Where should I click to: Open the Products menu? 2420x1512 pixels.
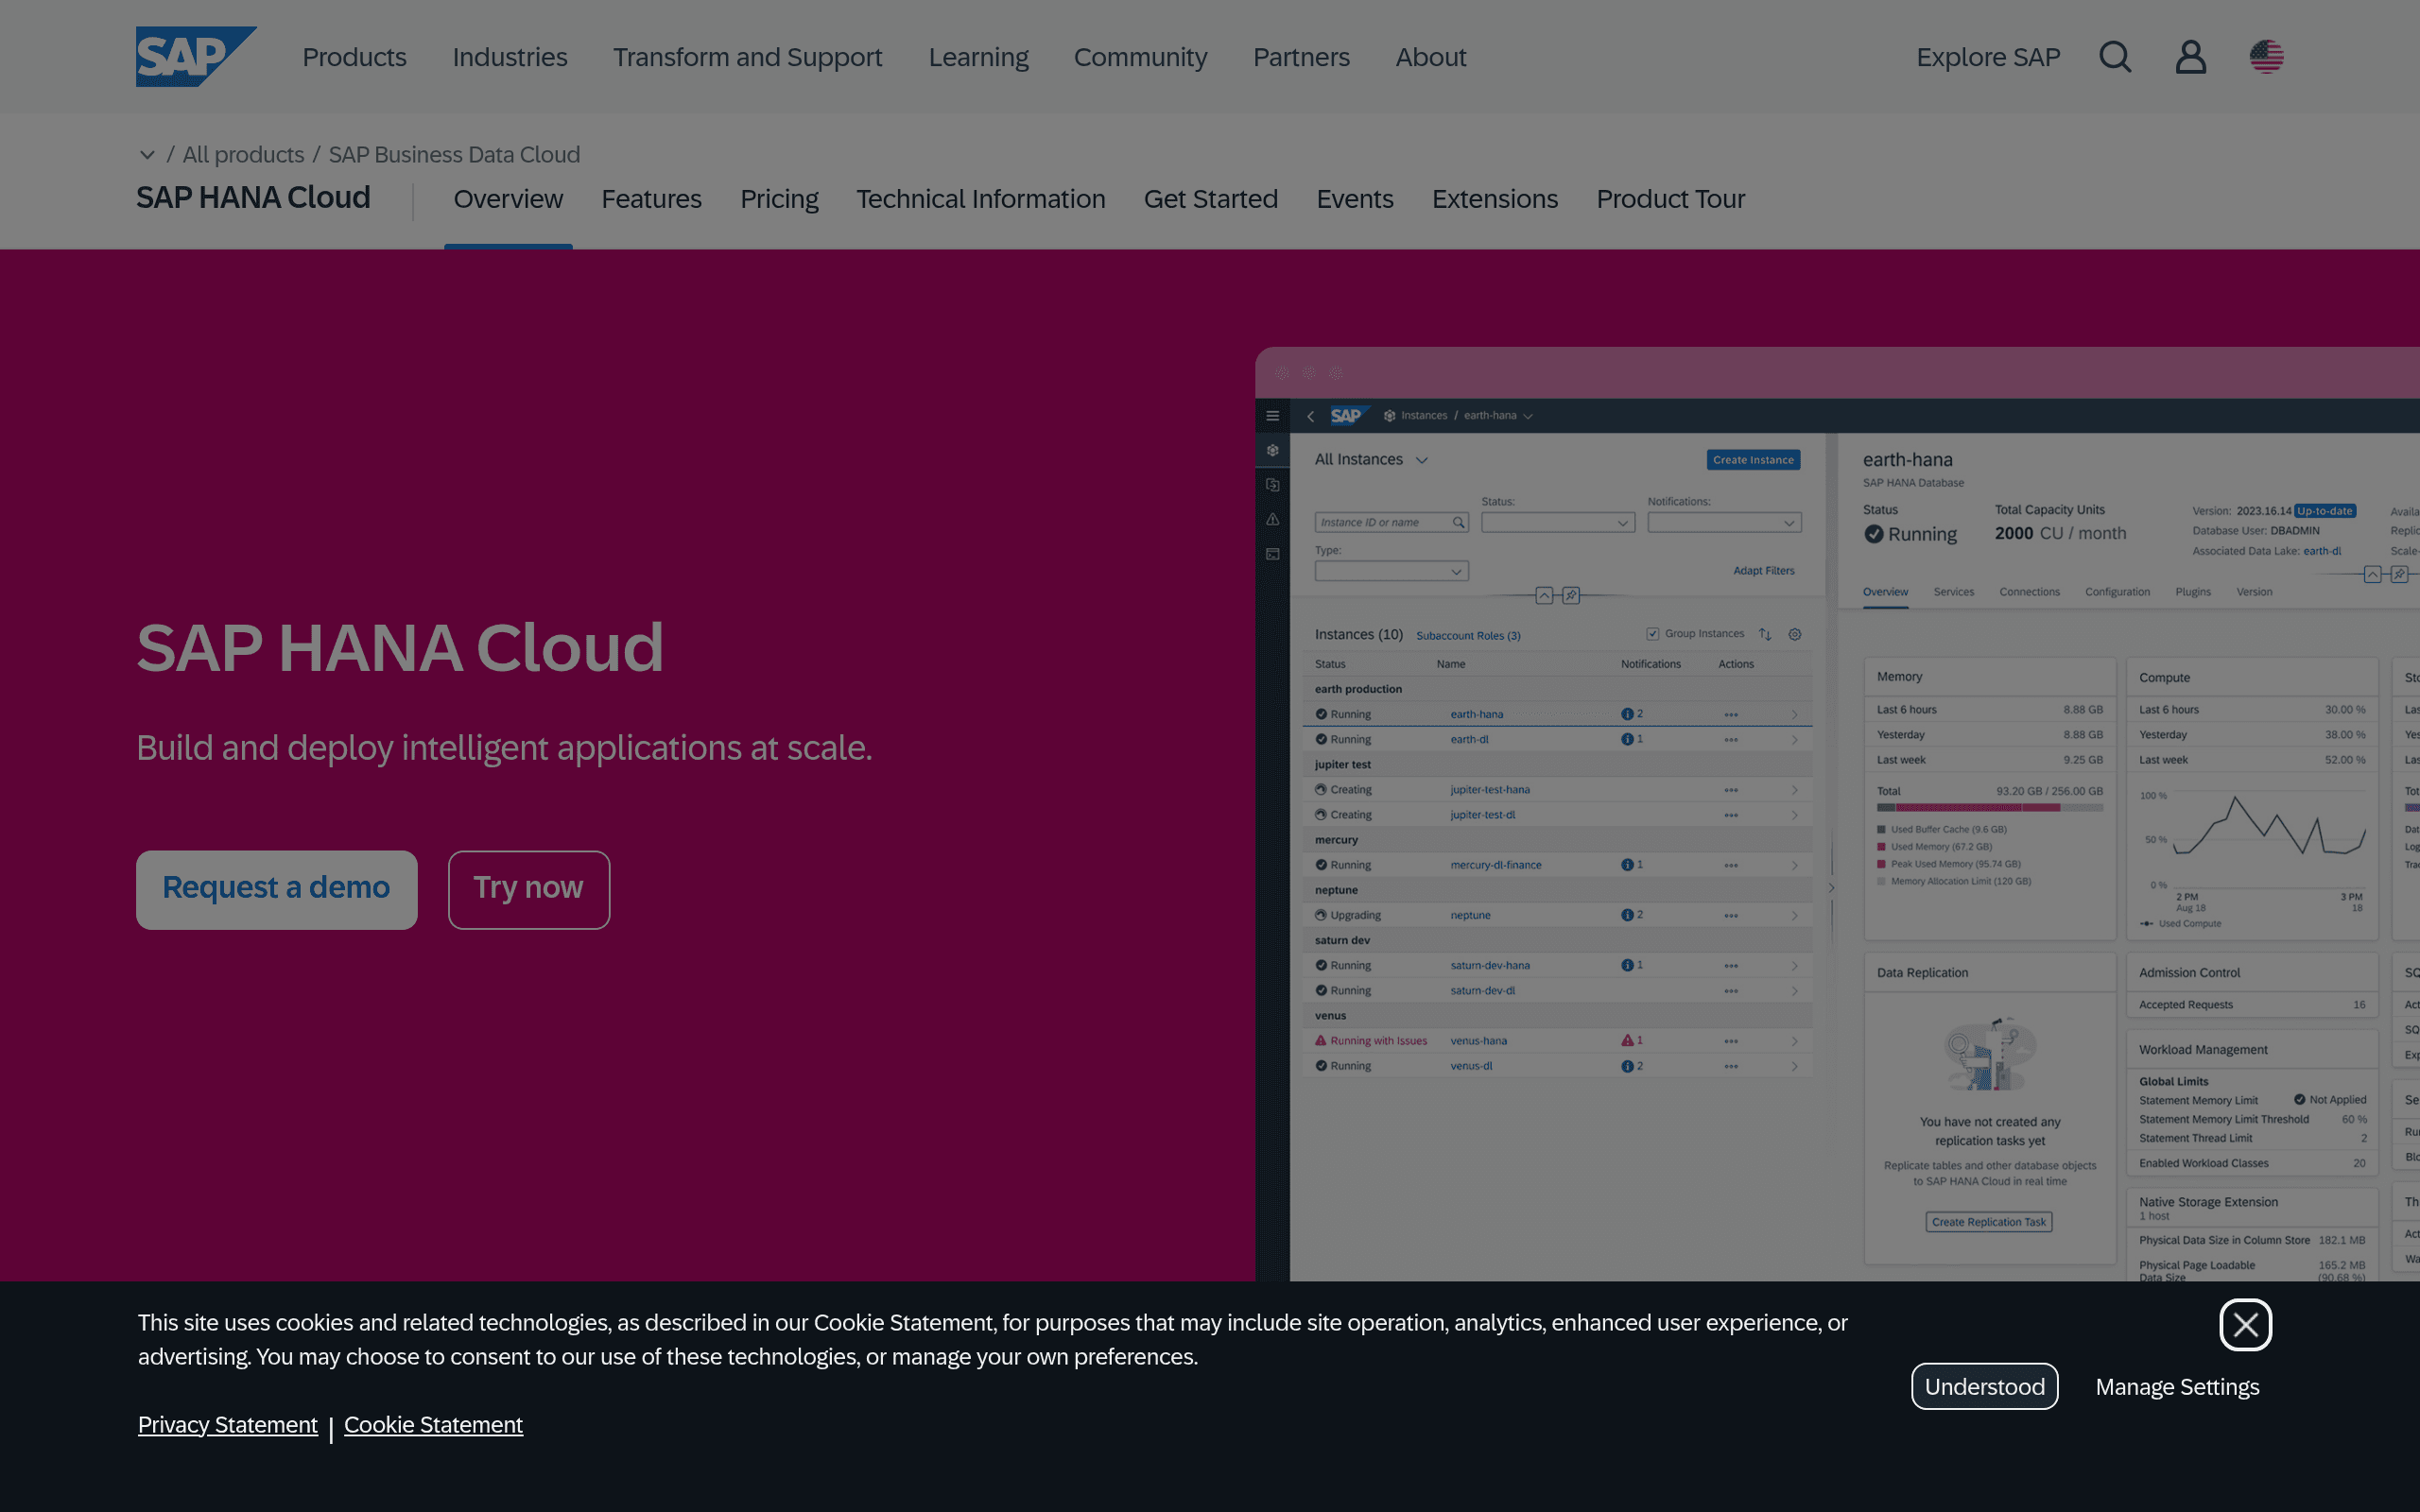(x=354, y=57)
